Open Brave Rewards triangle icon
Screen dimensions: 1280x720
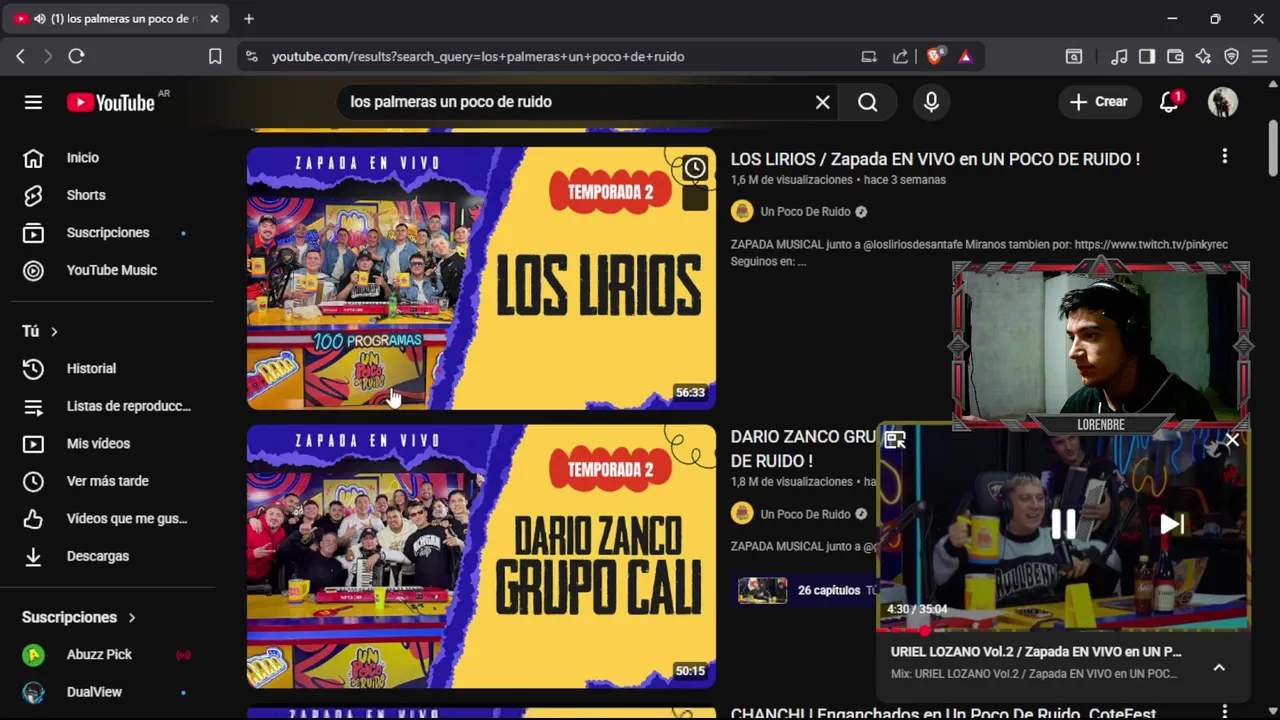[x=965, y=57]
